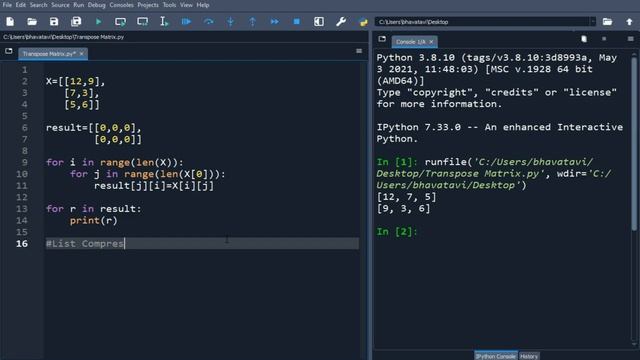
Task: Close the Transpose Matrix.py tab
Action: click(x=82, y=54)
